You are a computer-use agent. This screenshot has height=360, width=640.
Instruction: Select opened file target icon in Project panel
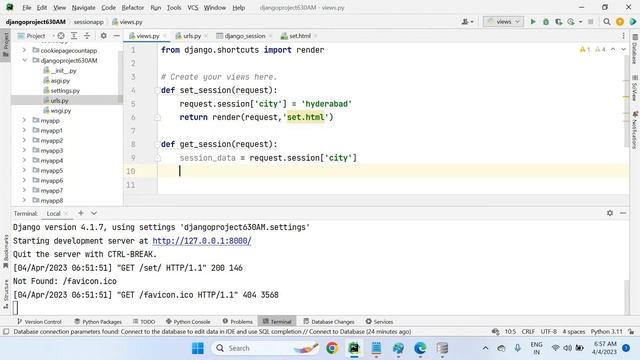point(61,36)
